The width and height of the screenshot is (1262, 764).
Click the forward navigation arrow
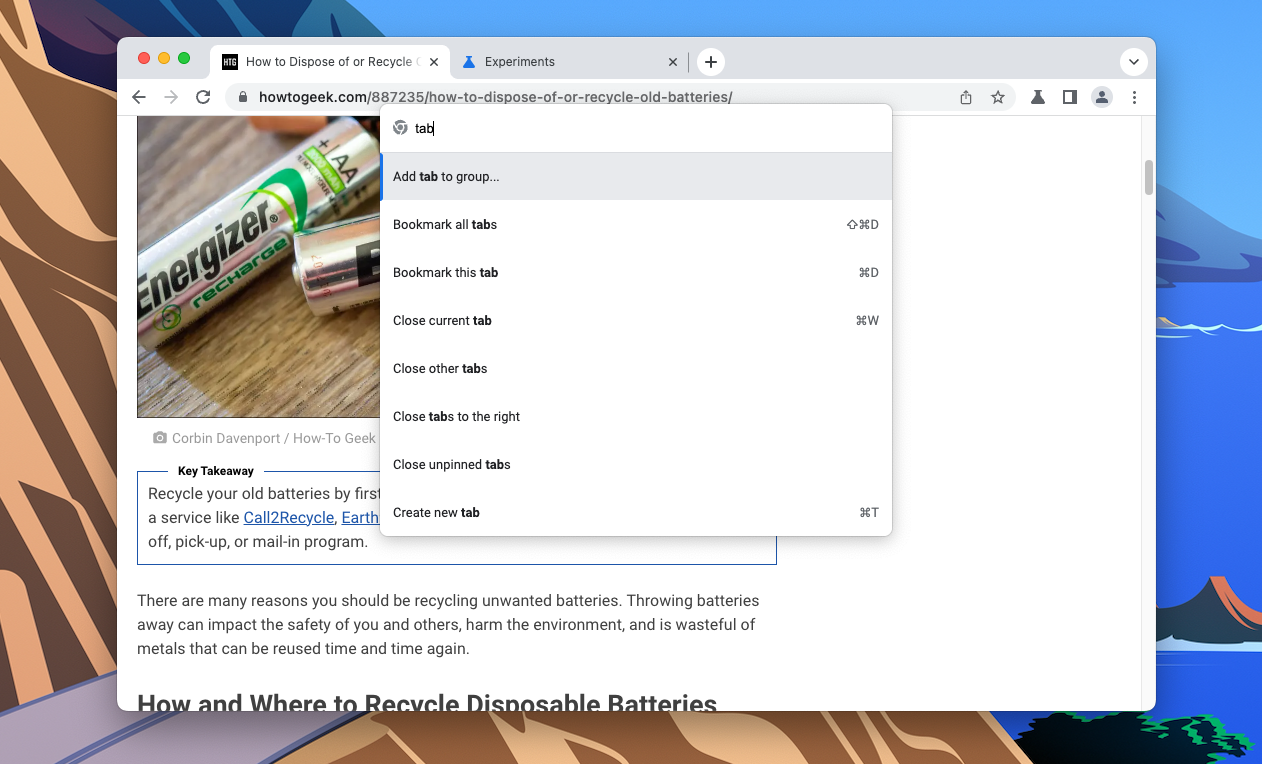170,96
